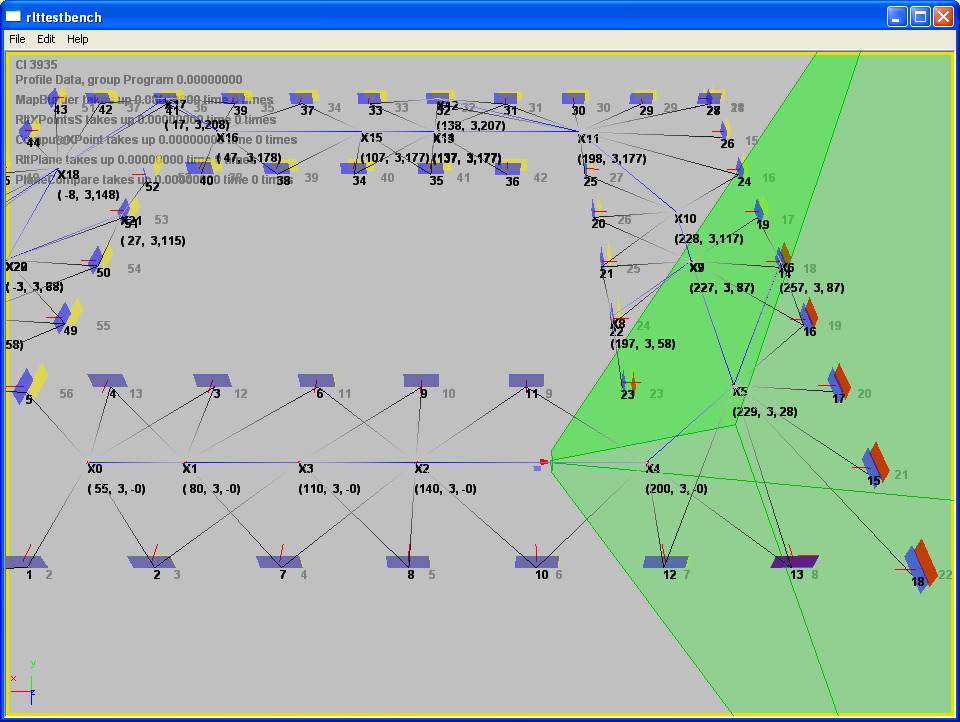Click plane marker 12 at bottom
960x722 pixels.
click(666, 562)
